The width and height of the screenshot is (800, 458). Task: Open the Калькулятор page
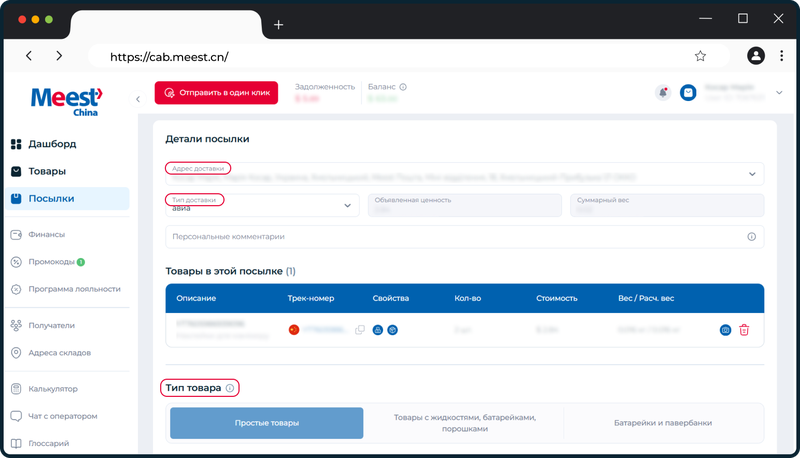click(x=53, y=389)
